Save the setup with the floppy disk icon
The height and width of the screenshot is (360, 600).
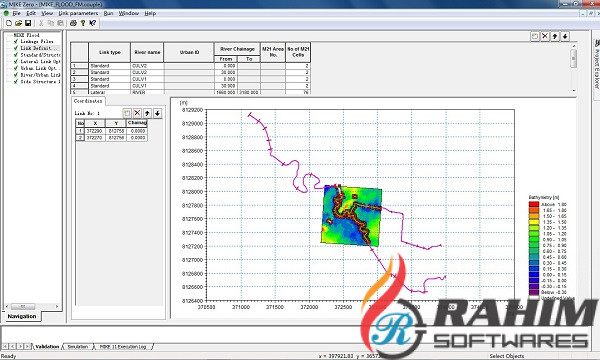click(x=28, y=23)
